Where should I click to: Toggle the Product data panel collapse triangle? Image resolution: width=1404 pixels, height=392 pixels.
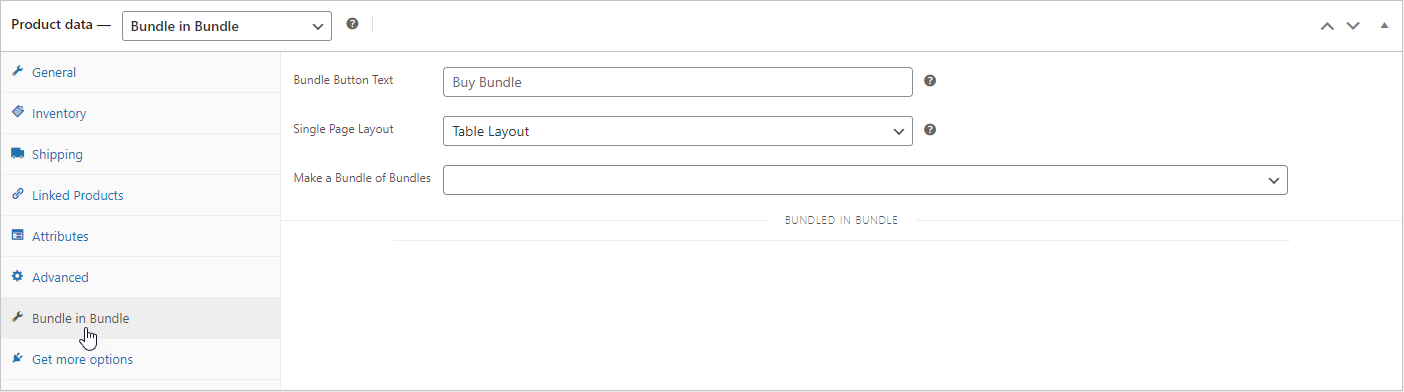[x=1385, y=26]
